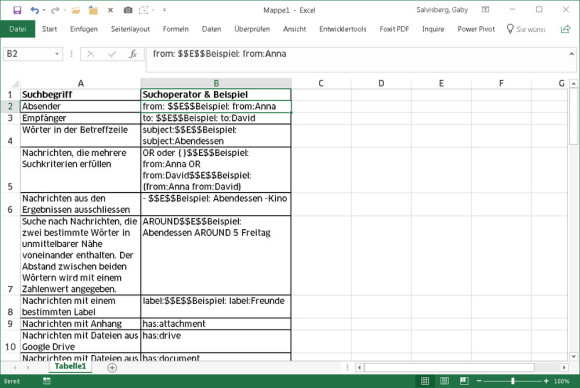This screenshot has height=388, width=580.
Task: Select column D header
Action: 381,84
